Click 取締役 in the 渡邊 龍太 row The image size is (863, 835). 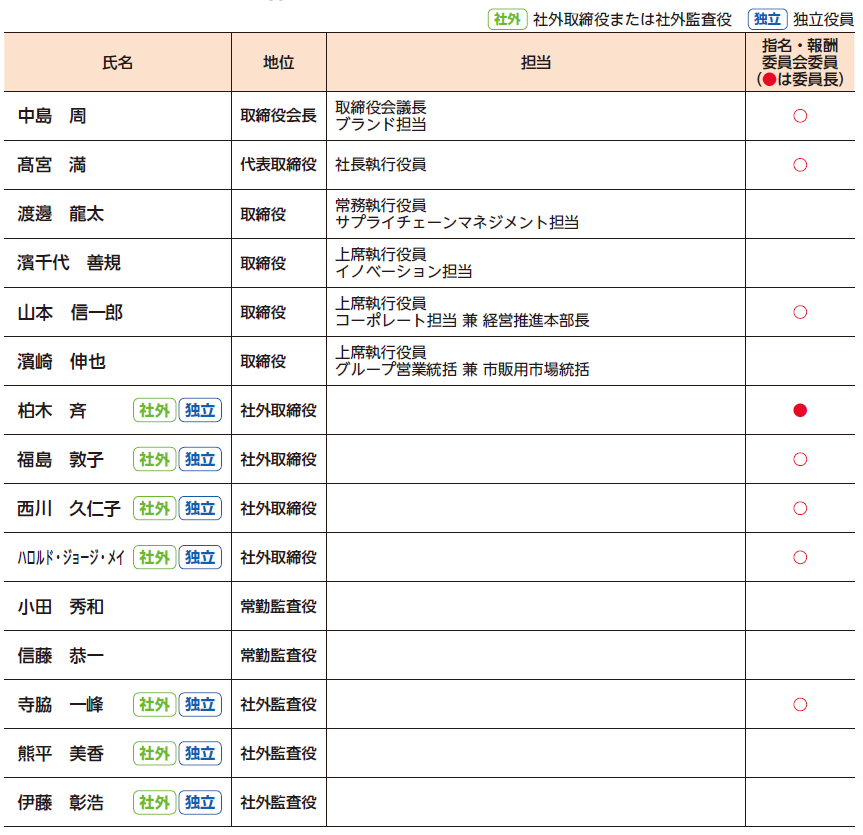[263, 214]
